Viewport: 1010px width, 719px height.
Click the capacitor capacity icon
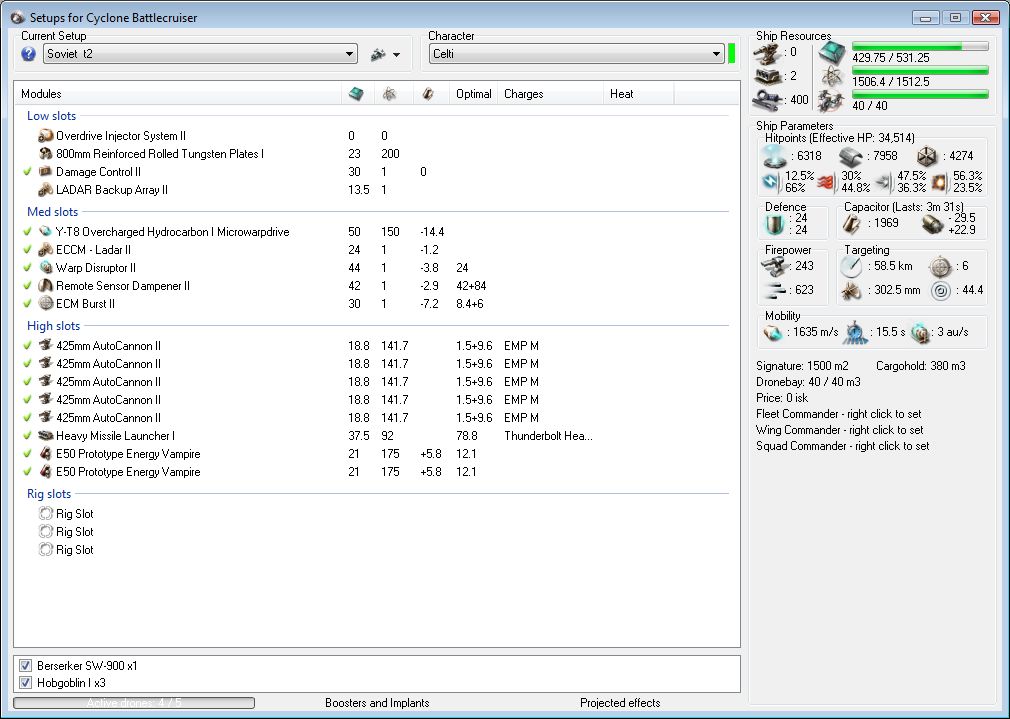tap(851, 224)
